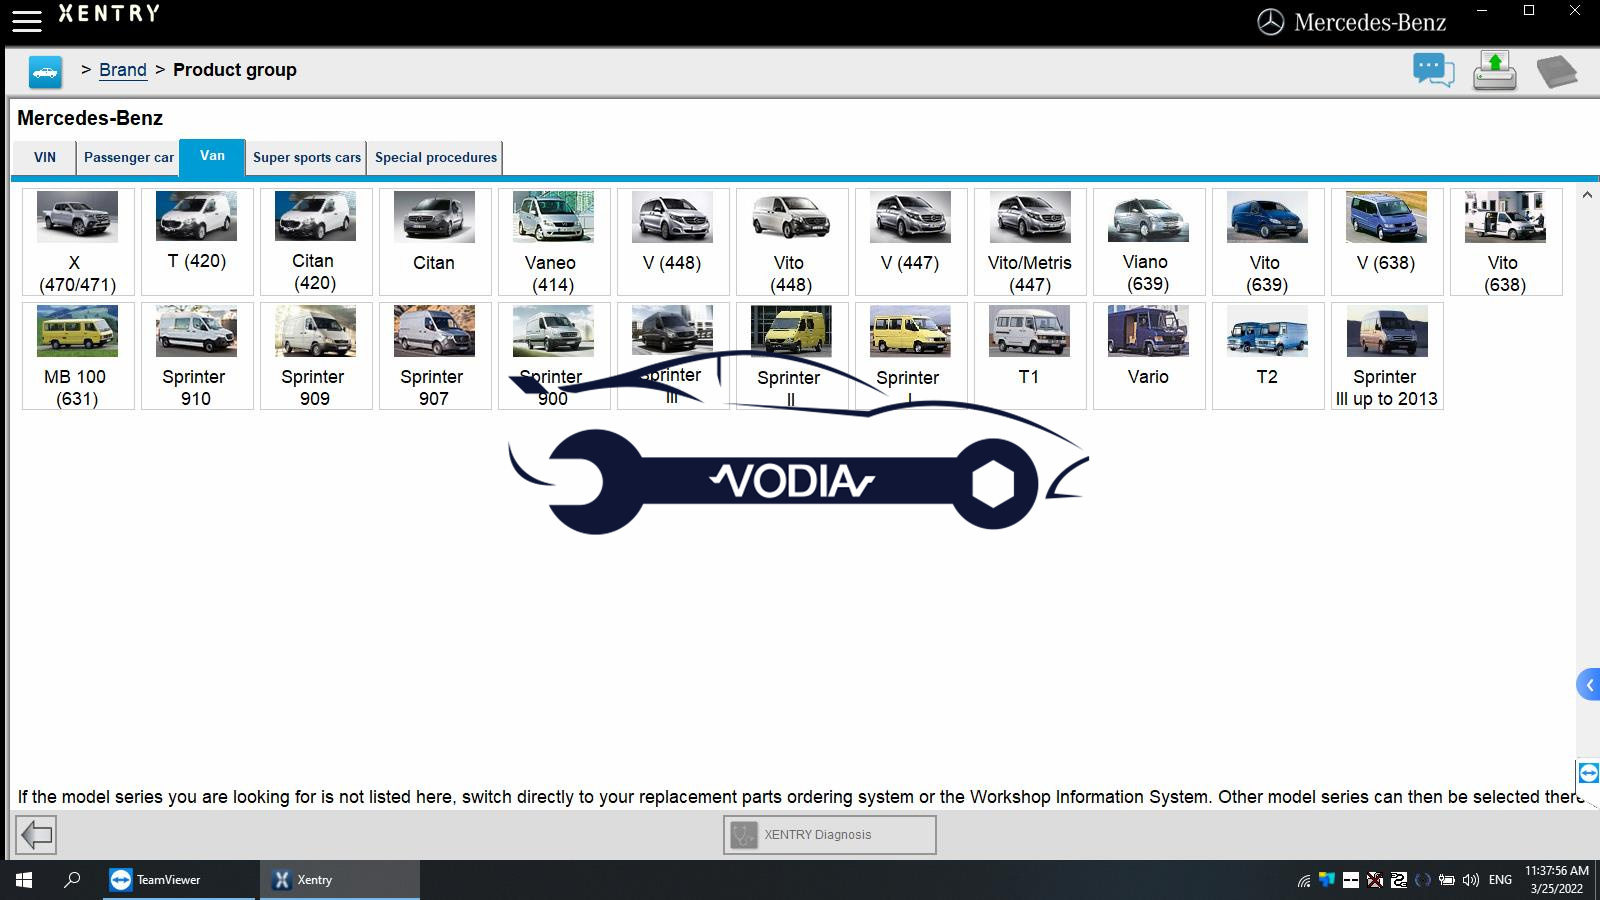
Task: Open the Special procedures tab
Action: 436,158
